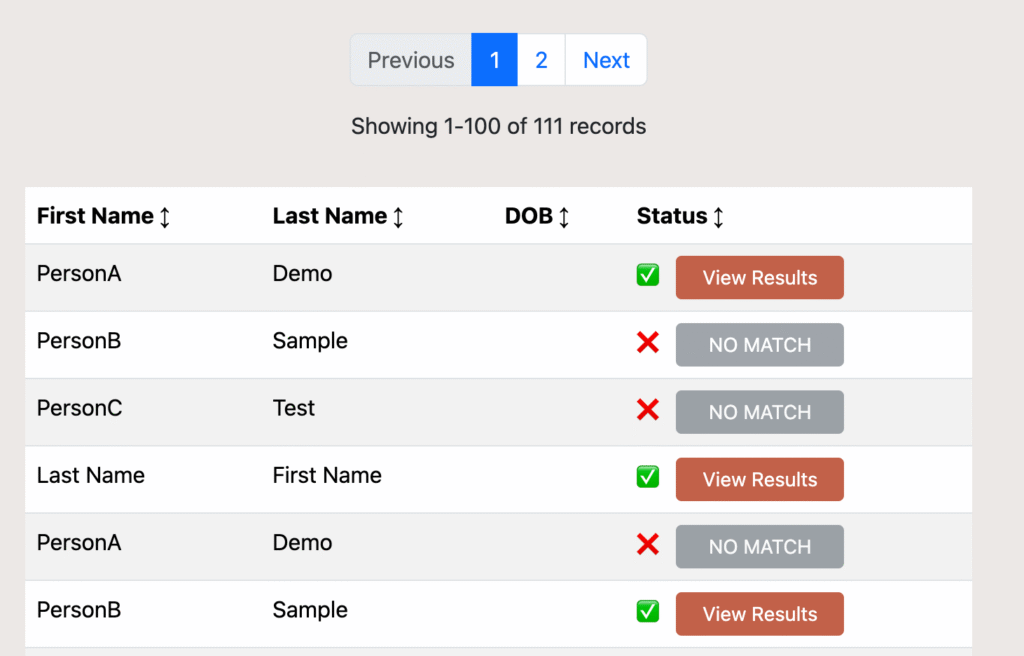Click the sort arrows next to DOB
Image resolution: width=1024 pixels, height=656 pixels.
tap(565, 216)
